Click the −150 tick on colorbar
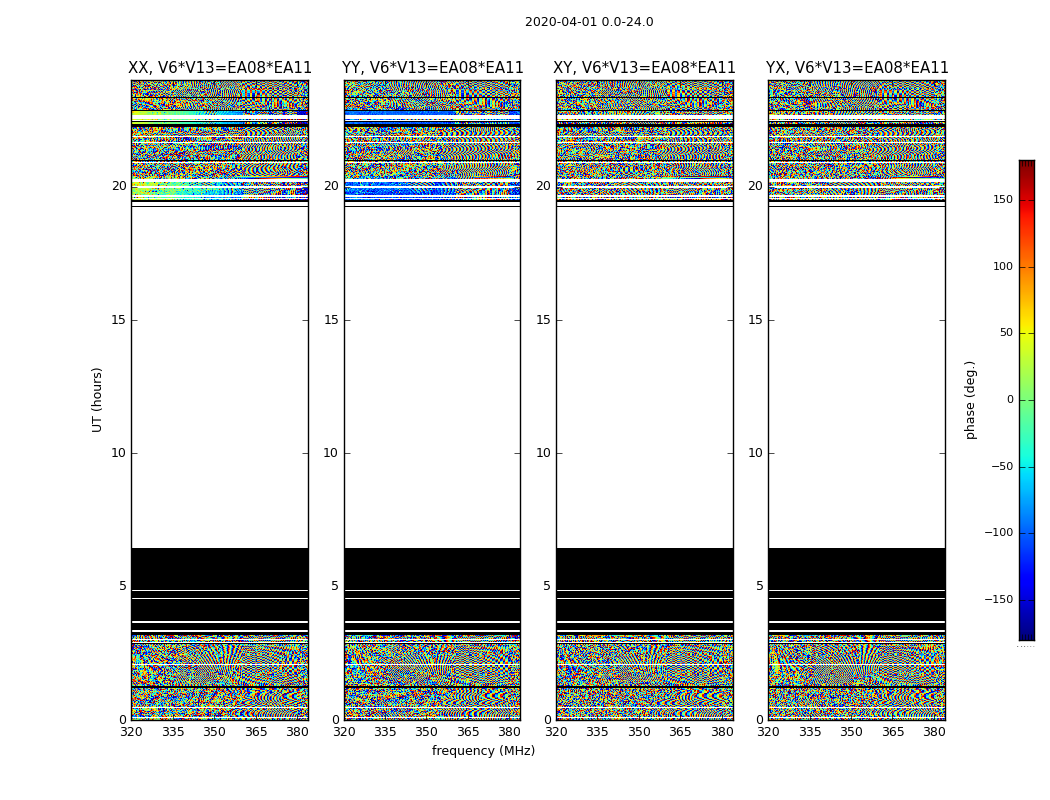 pos(998,599)
